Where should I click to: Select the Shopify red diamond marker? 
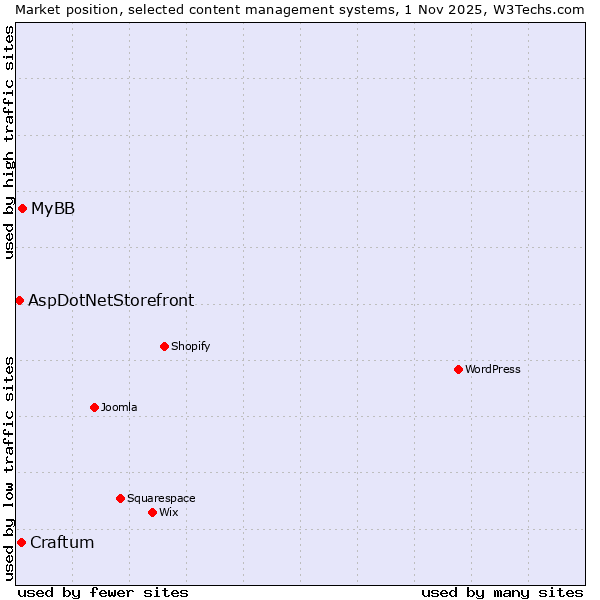[x=164, y=346]
